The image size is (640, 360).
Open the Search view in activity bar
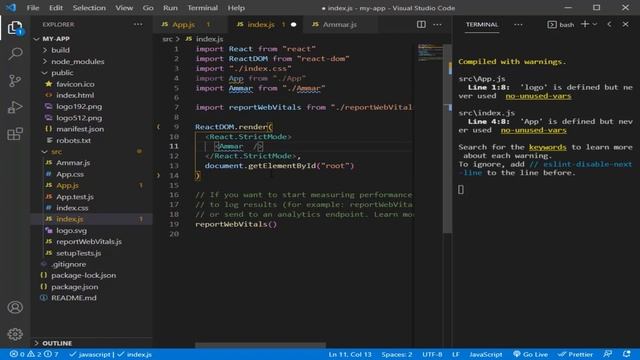(15, 53)
